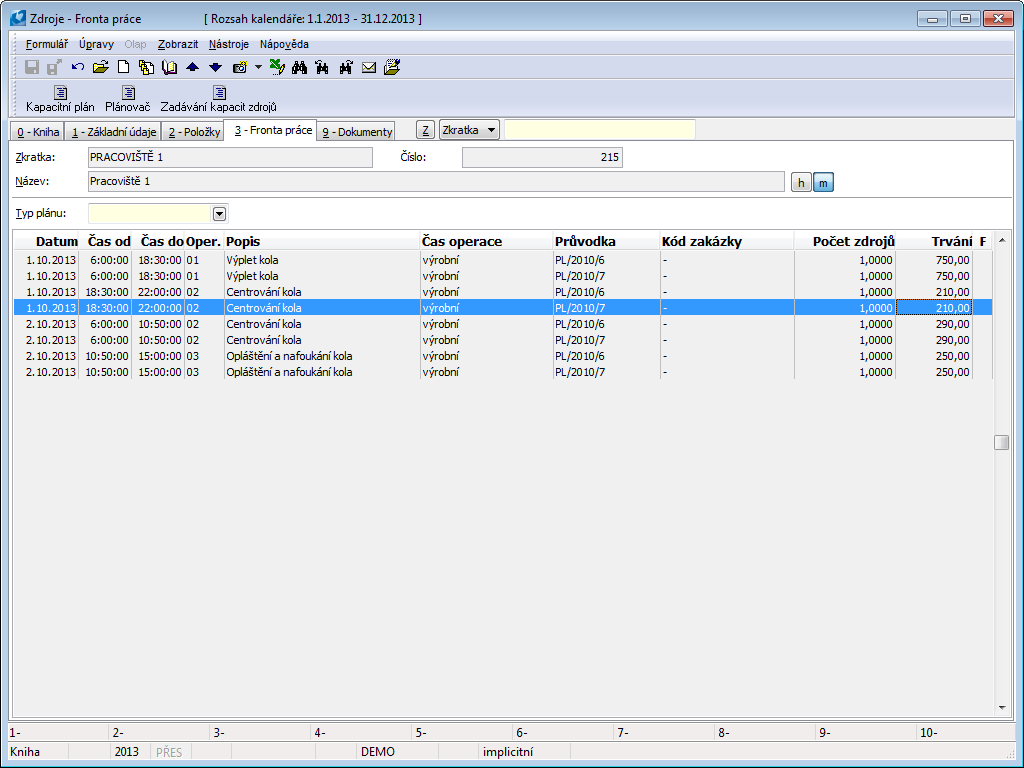The image size is (1024, 768).
Task: Click the blue down arrow icon
Action: coord(215,67)
